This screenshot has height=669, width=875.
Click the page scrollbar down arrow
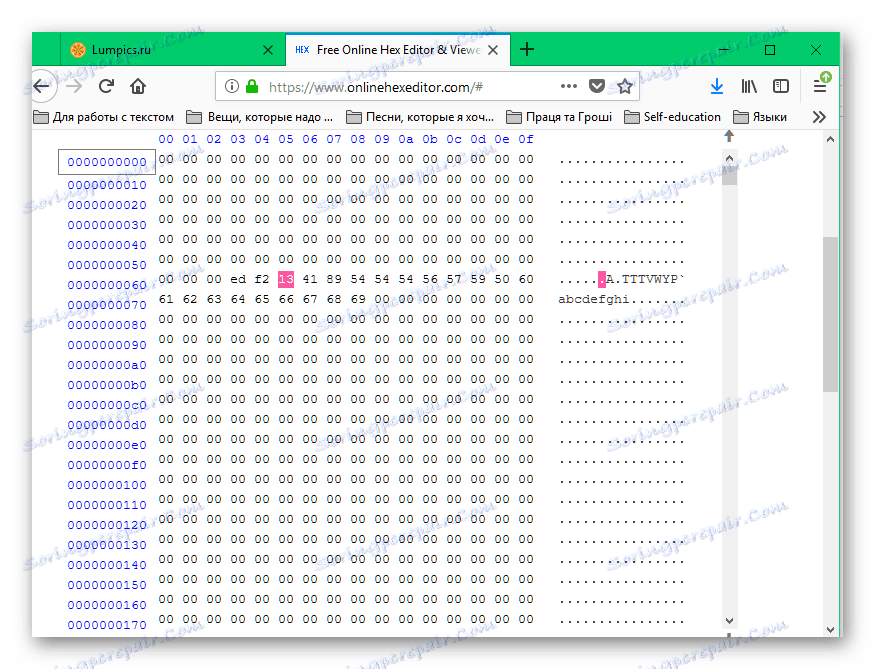(x=830, y=630)
